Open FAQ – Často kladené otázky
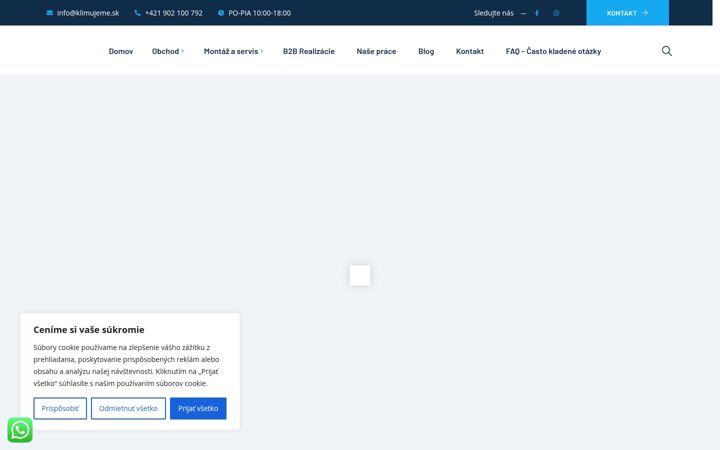The image size is (720, 450). pyautogui.click(x=553, y=51)
